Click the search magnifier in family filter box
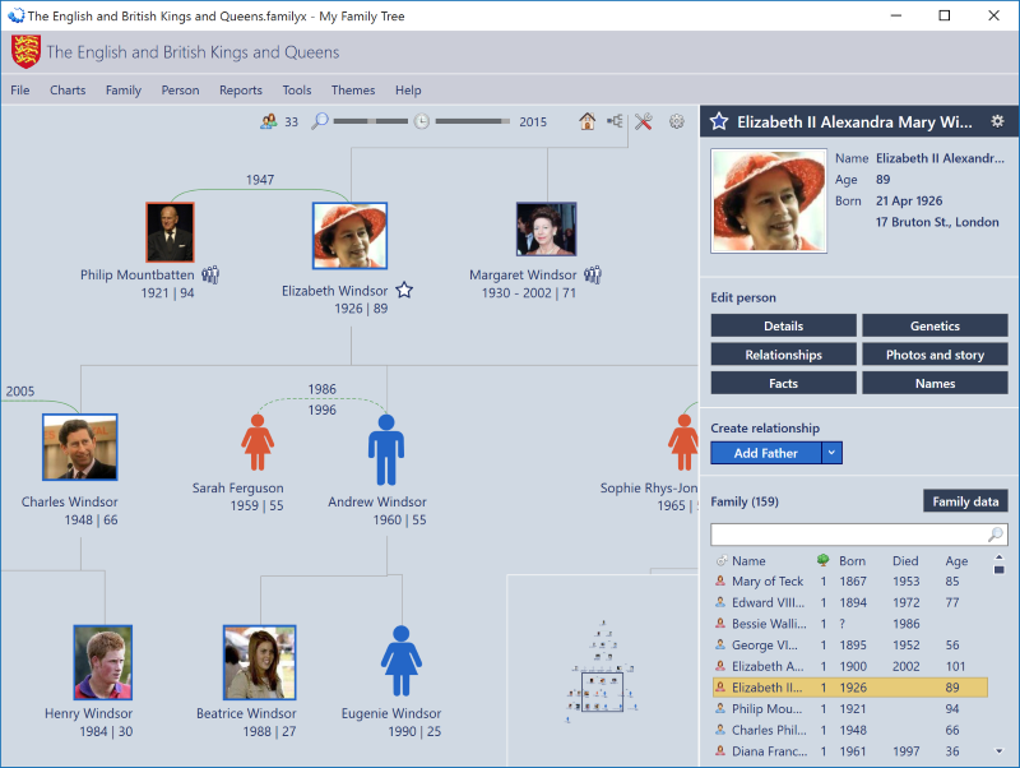Screen dimensions: 1020x768 coord(995,535)
